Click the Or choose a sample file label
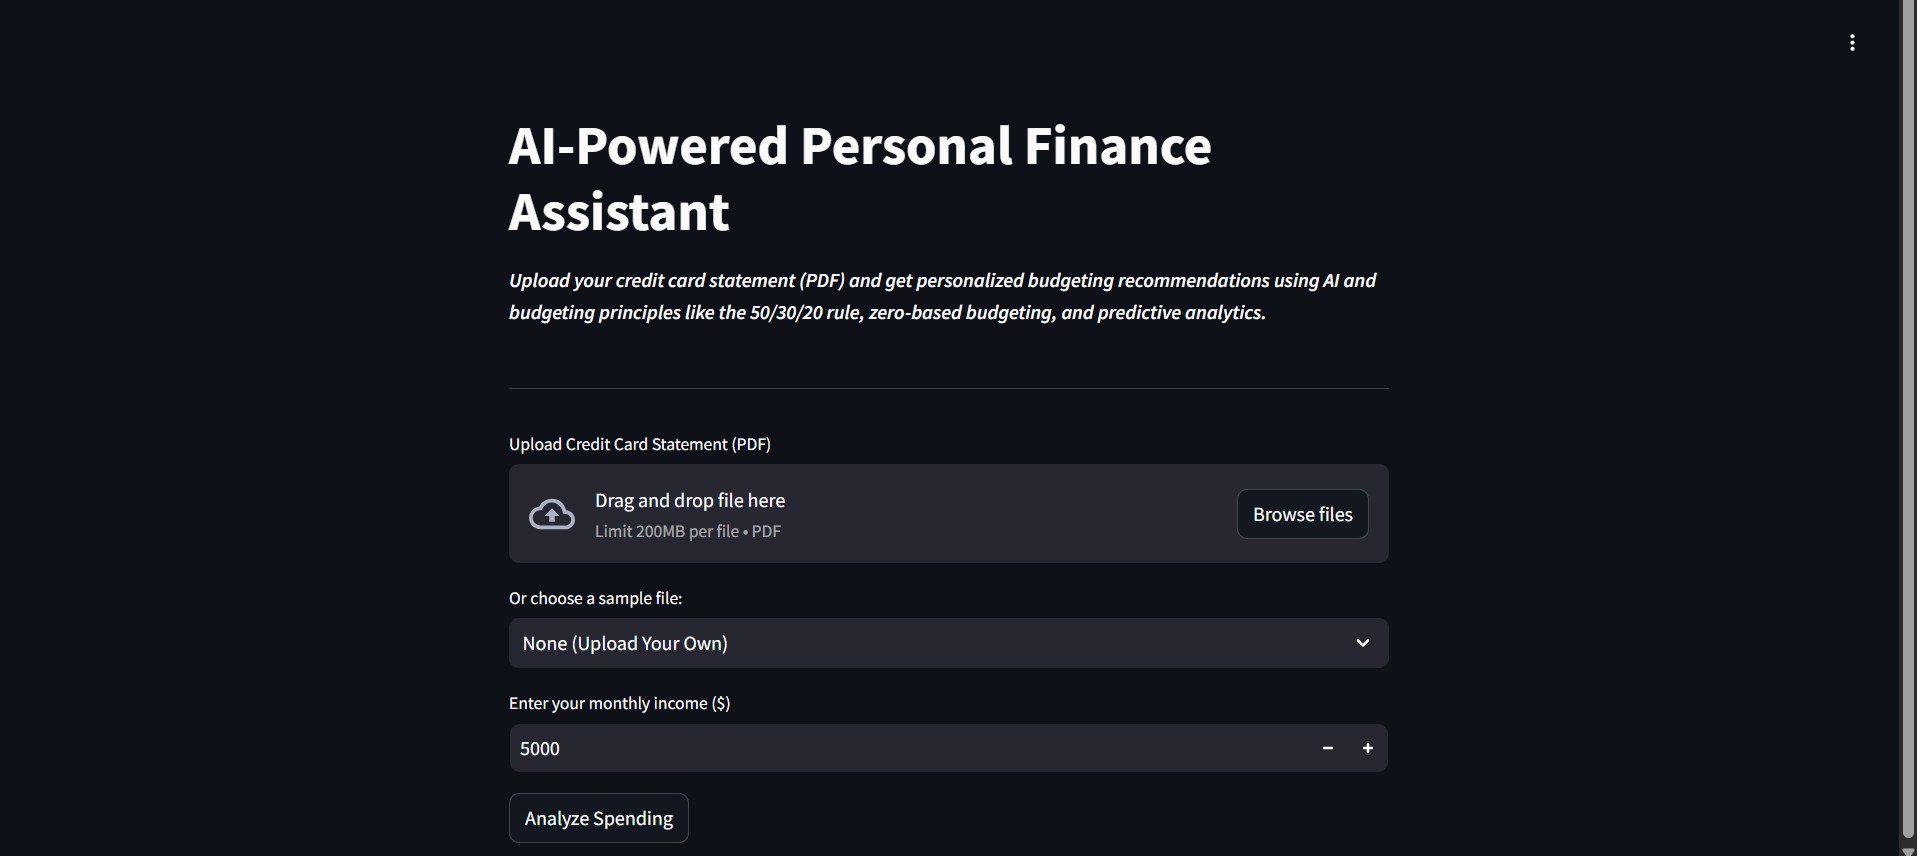Viewport: 1917px width, 856px height. click(x=595, y=598)
